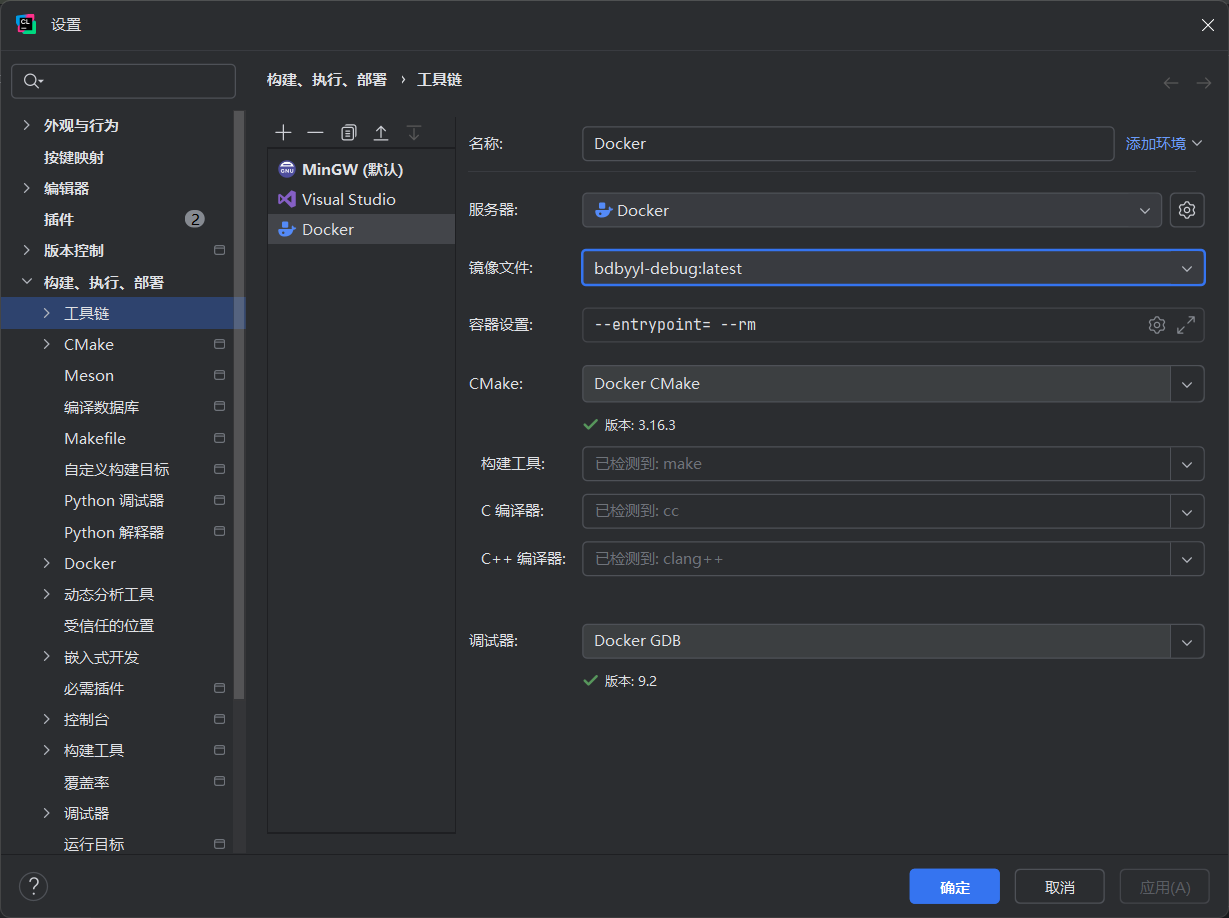Open the debugger Docker GDB dropdown

point(1187,641)
